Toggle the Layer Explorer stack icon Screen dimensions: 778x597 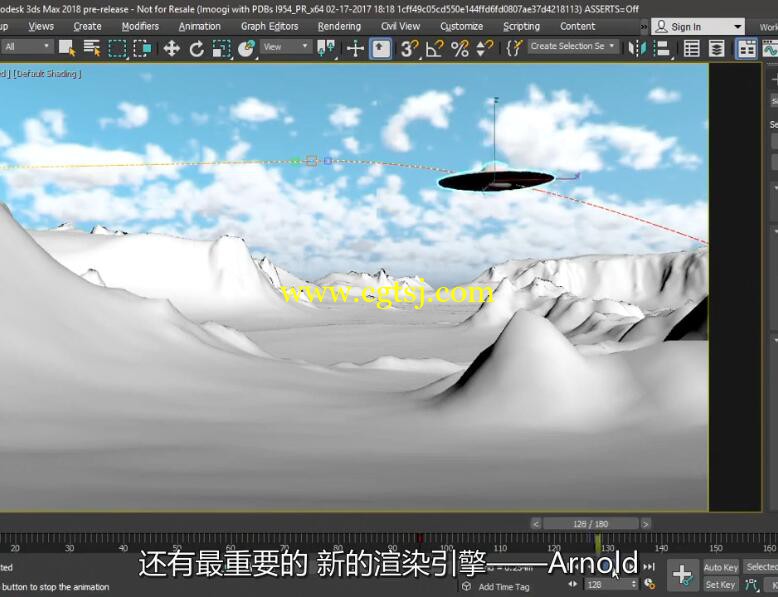coord(716,48)
